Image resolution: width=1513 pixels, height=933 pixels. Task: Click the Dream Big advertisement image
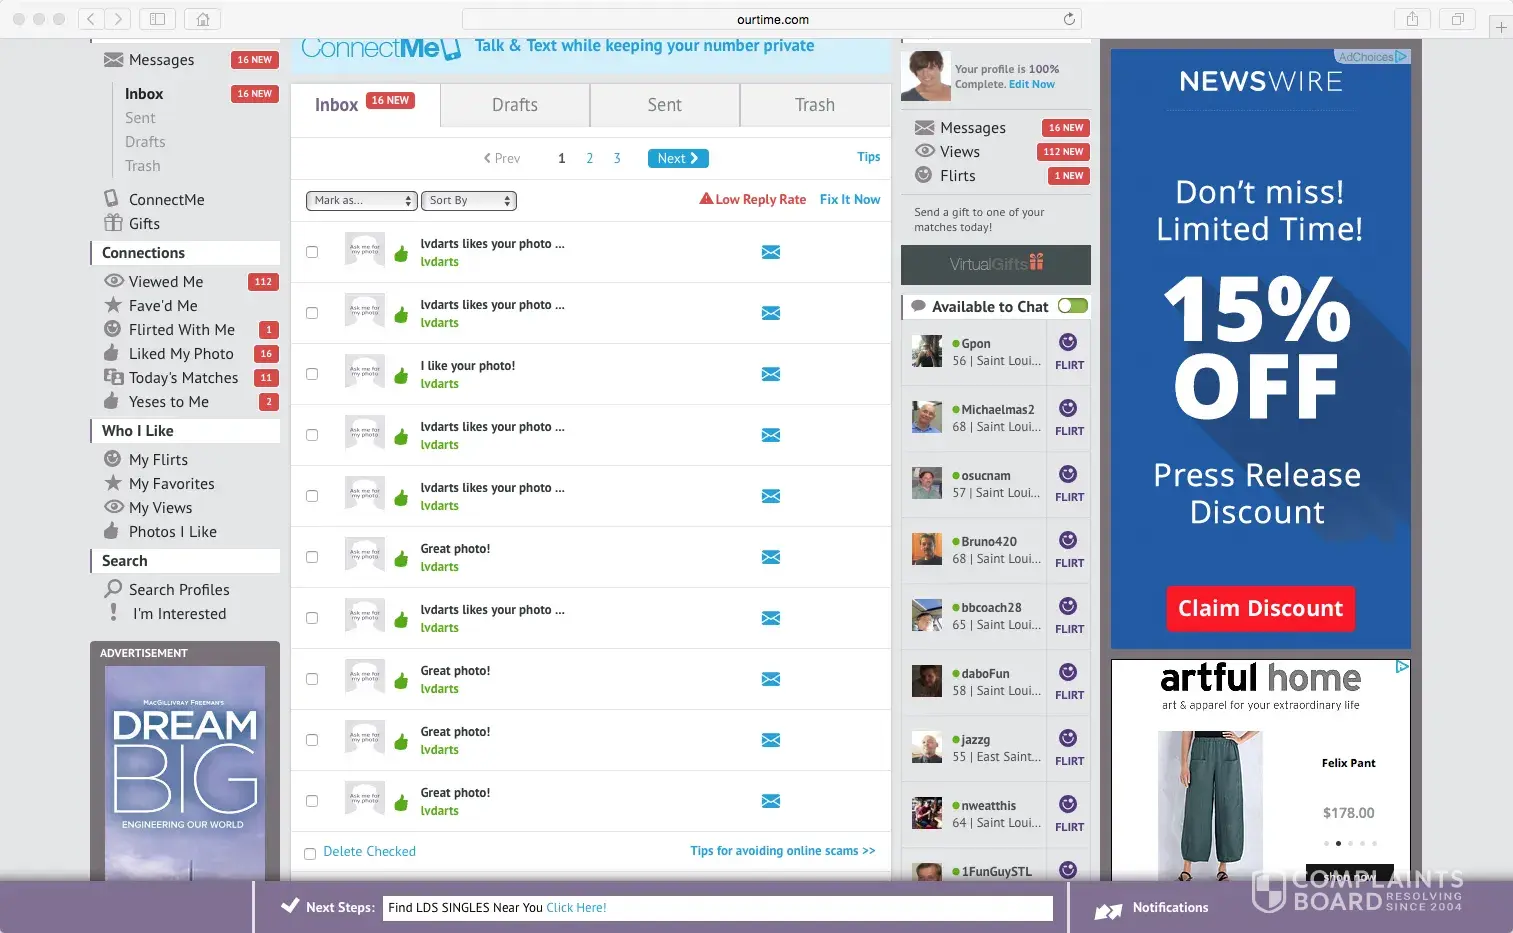click(185, 773)
